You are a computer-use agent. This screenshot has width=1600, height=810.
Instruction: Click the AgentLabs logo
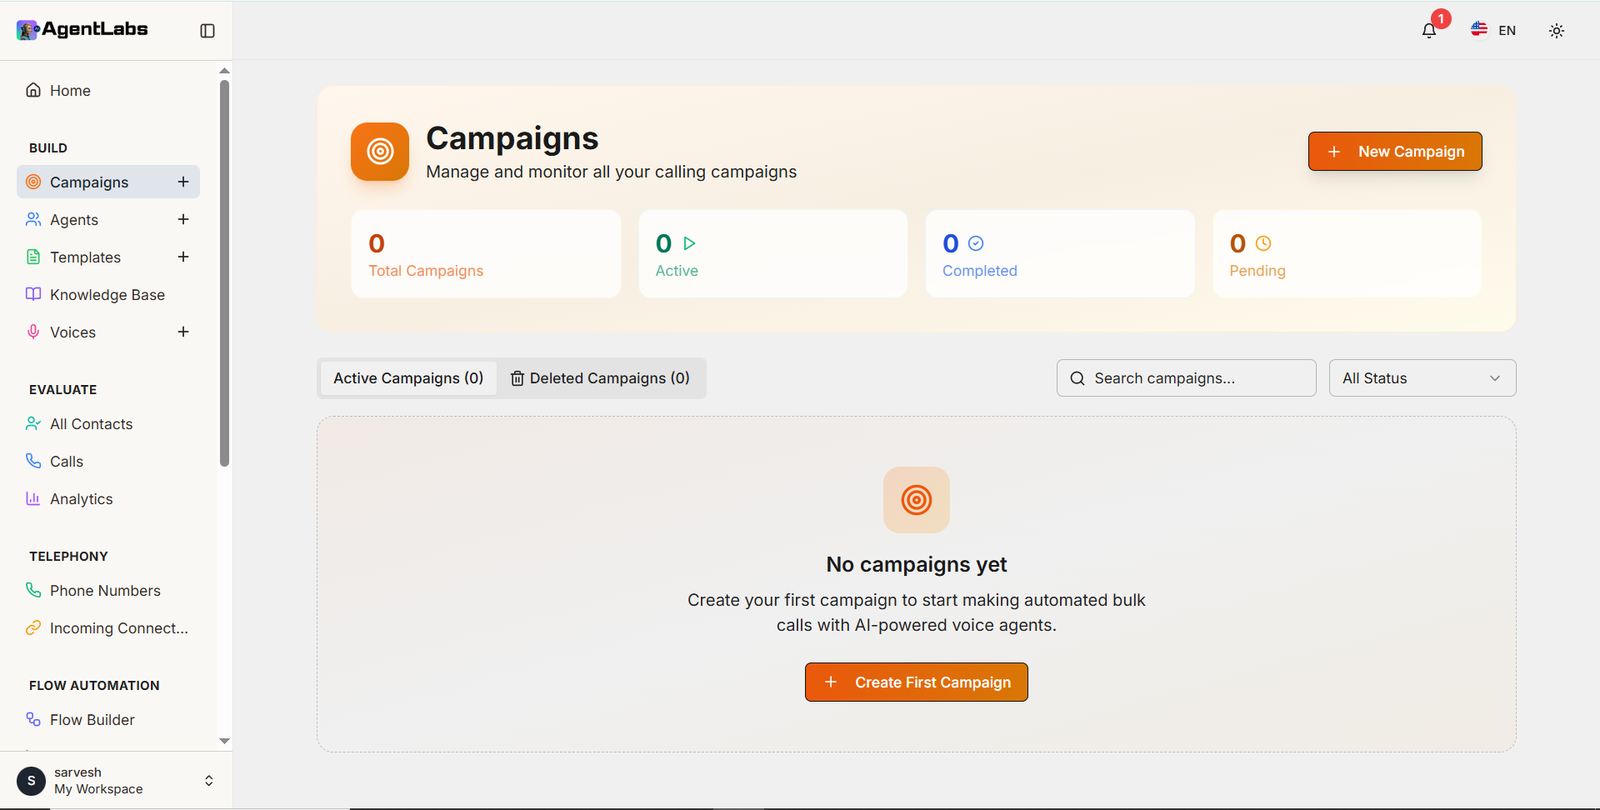tap(82, 29)
